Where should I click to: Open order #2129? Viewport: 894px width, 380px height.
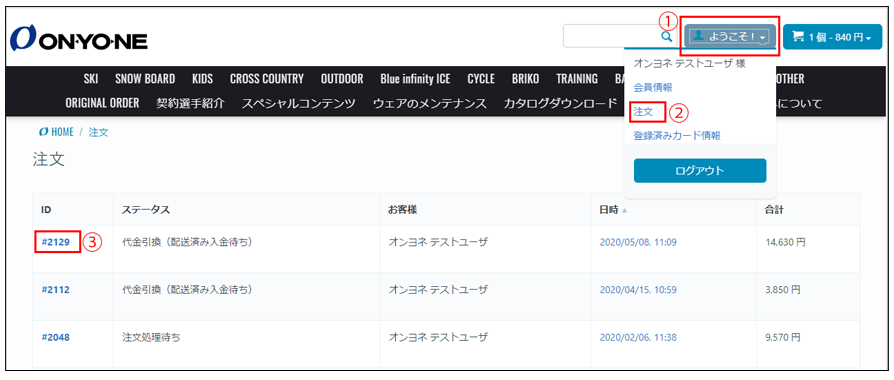point(55,242)
